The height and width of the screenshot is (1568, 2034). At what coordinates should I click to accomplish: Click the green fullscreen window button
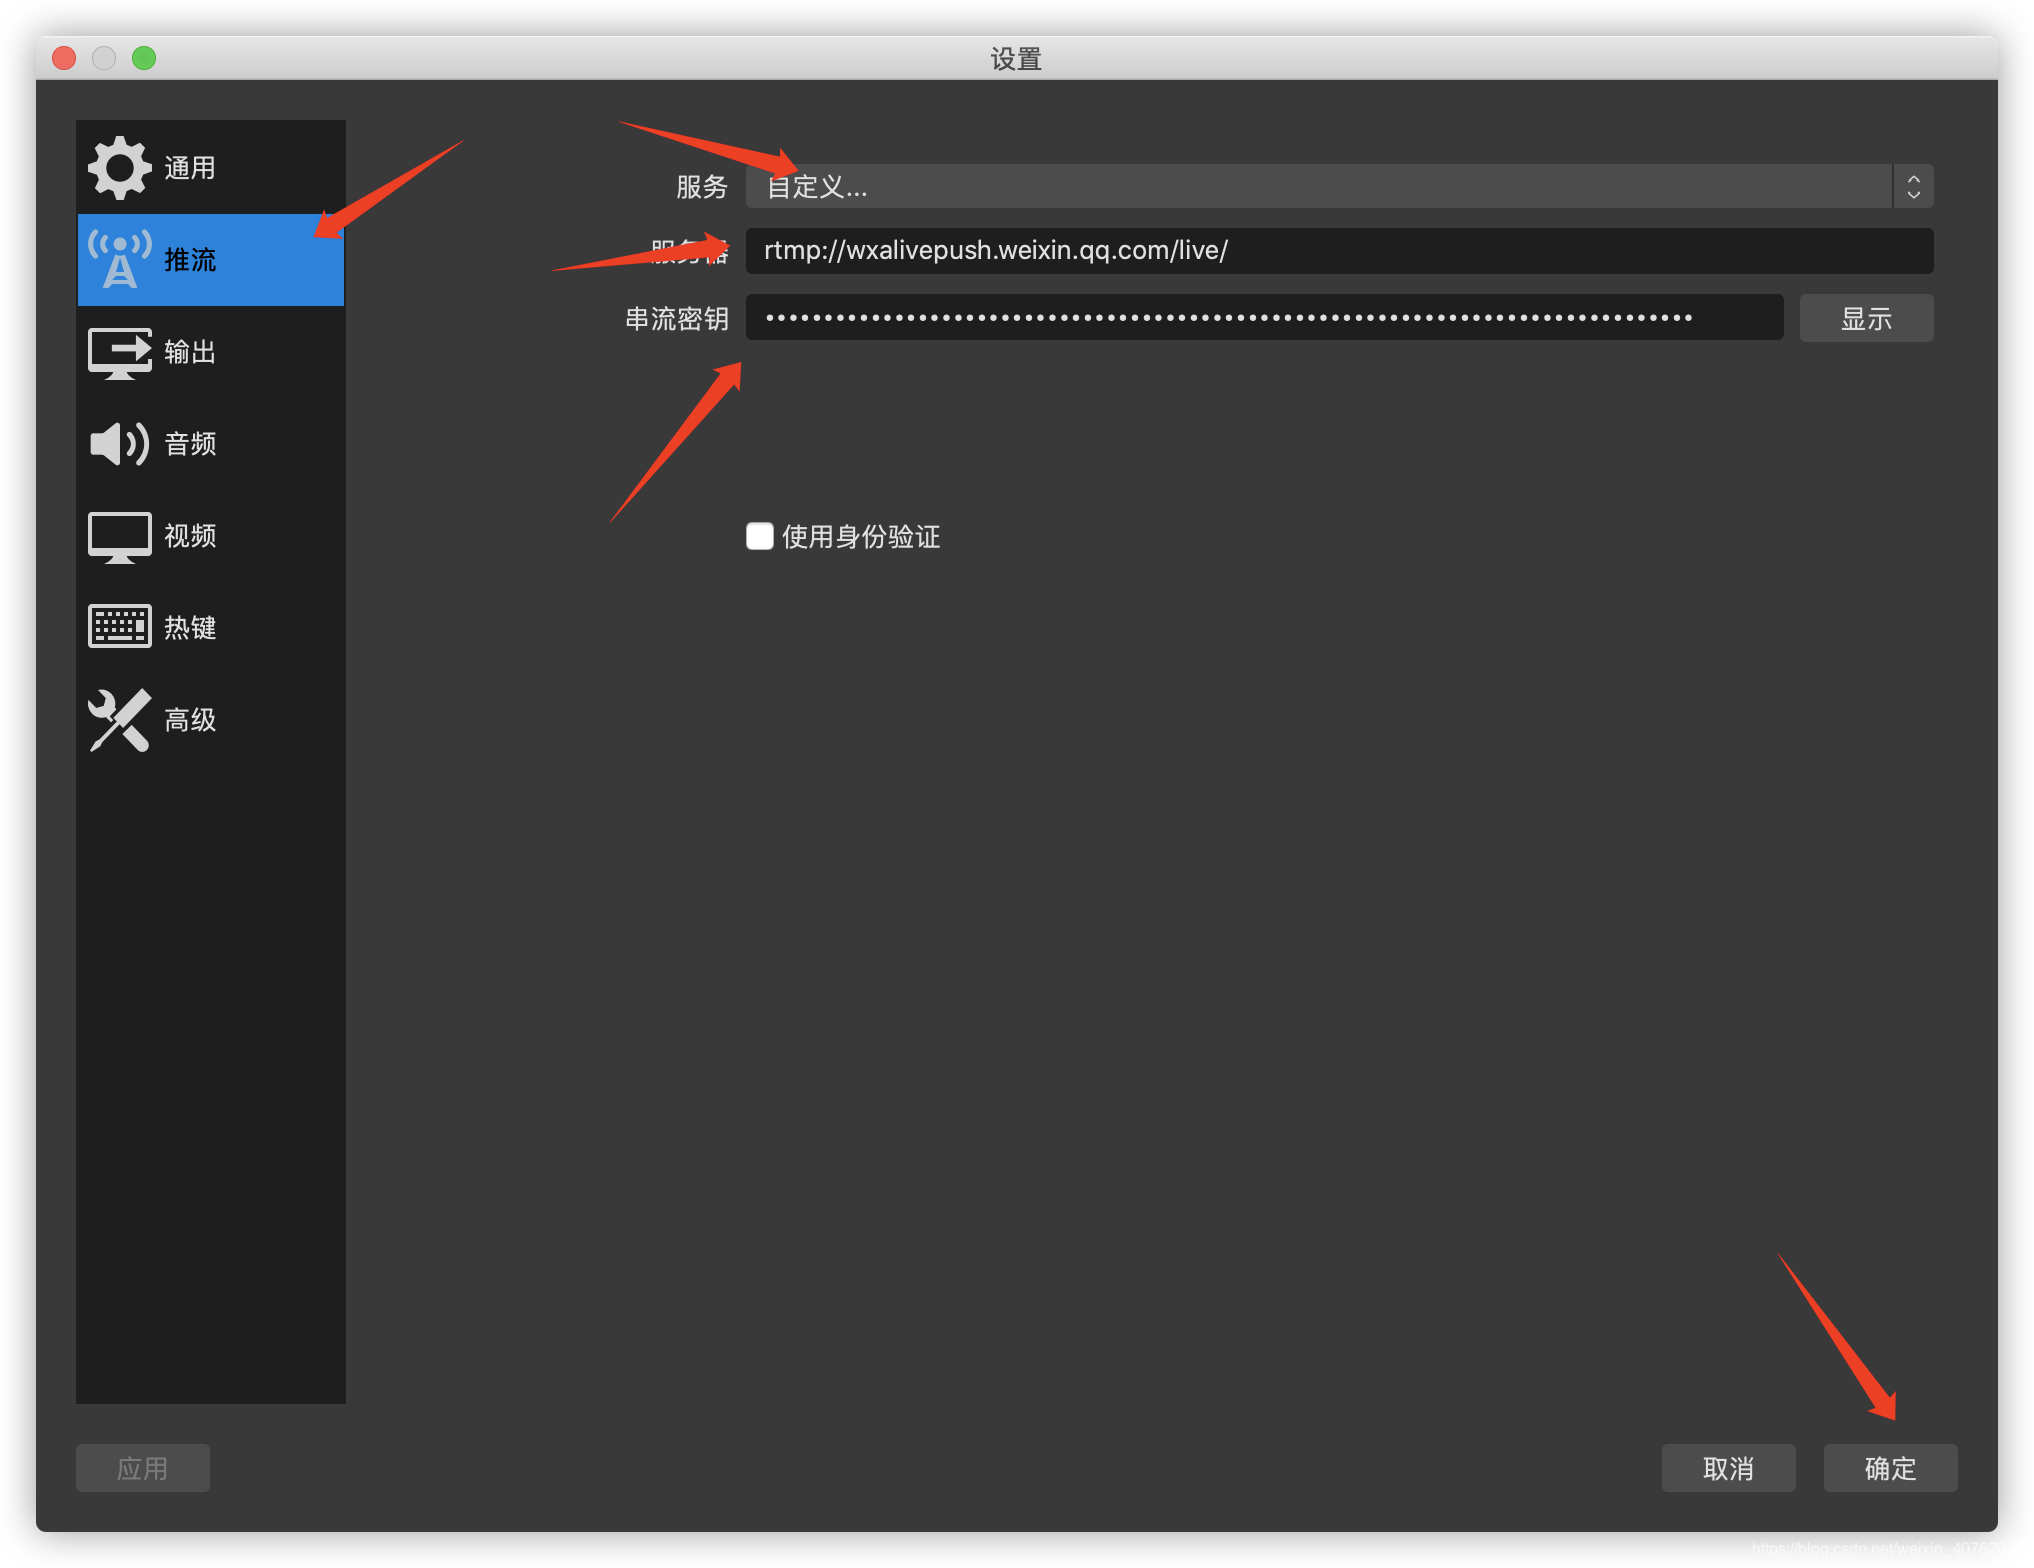pos(144,58)
